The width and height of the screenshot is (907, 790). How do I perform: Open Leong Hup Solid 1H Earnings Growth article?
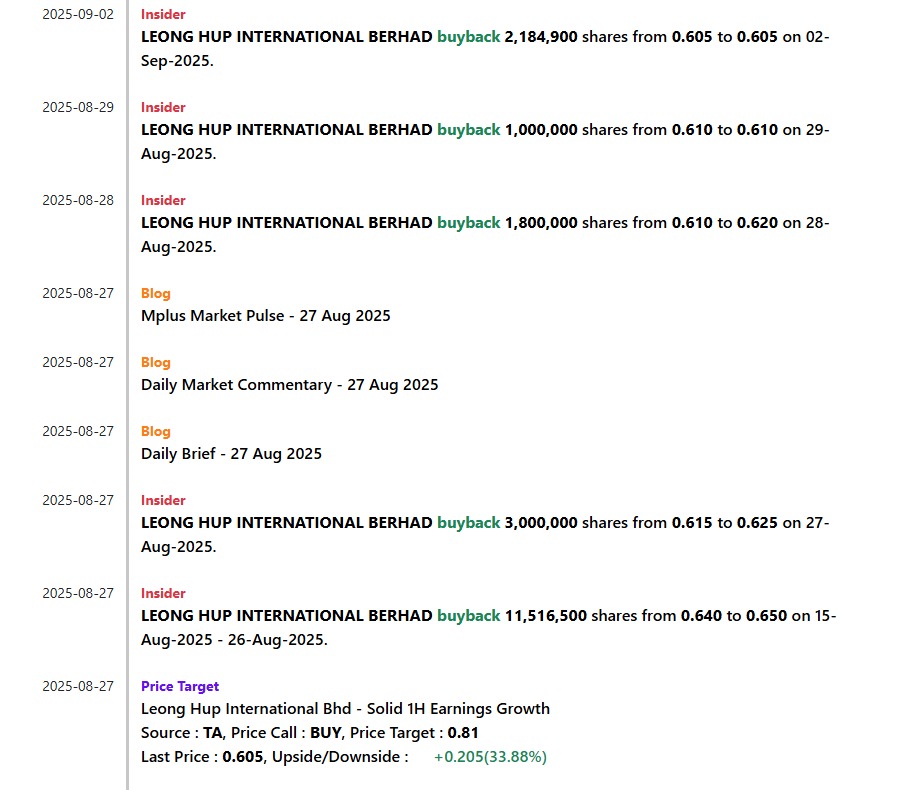click(x=345, y=708)
